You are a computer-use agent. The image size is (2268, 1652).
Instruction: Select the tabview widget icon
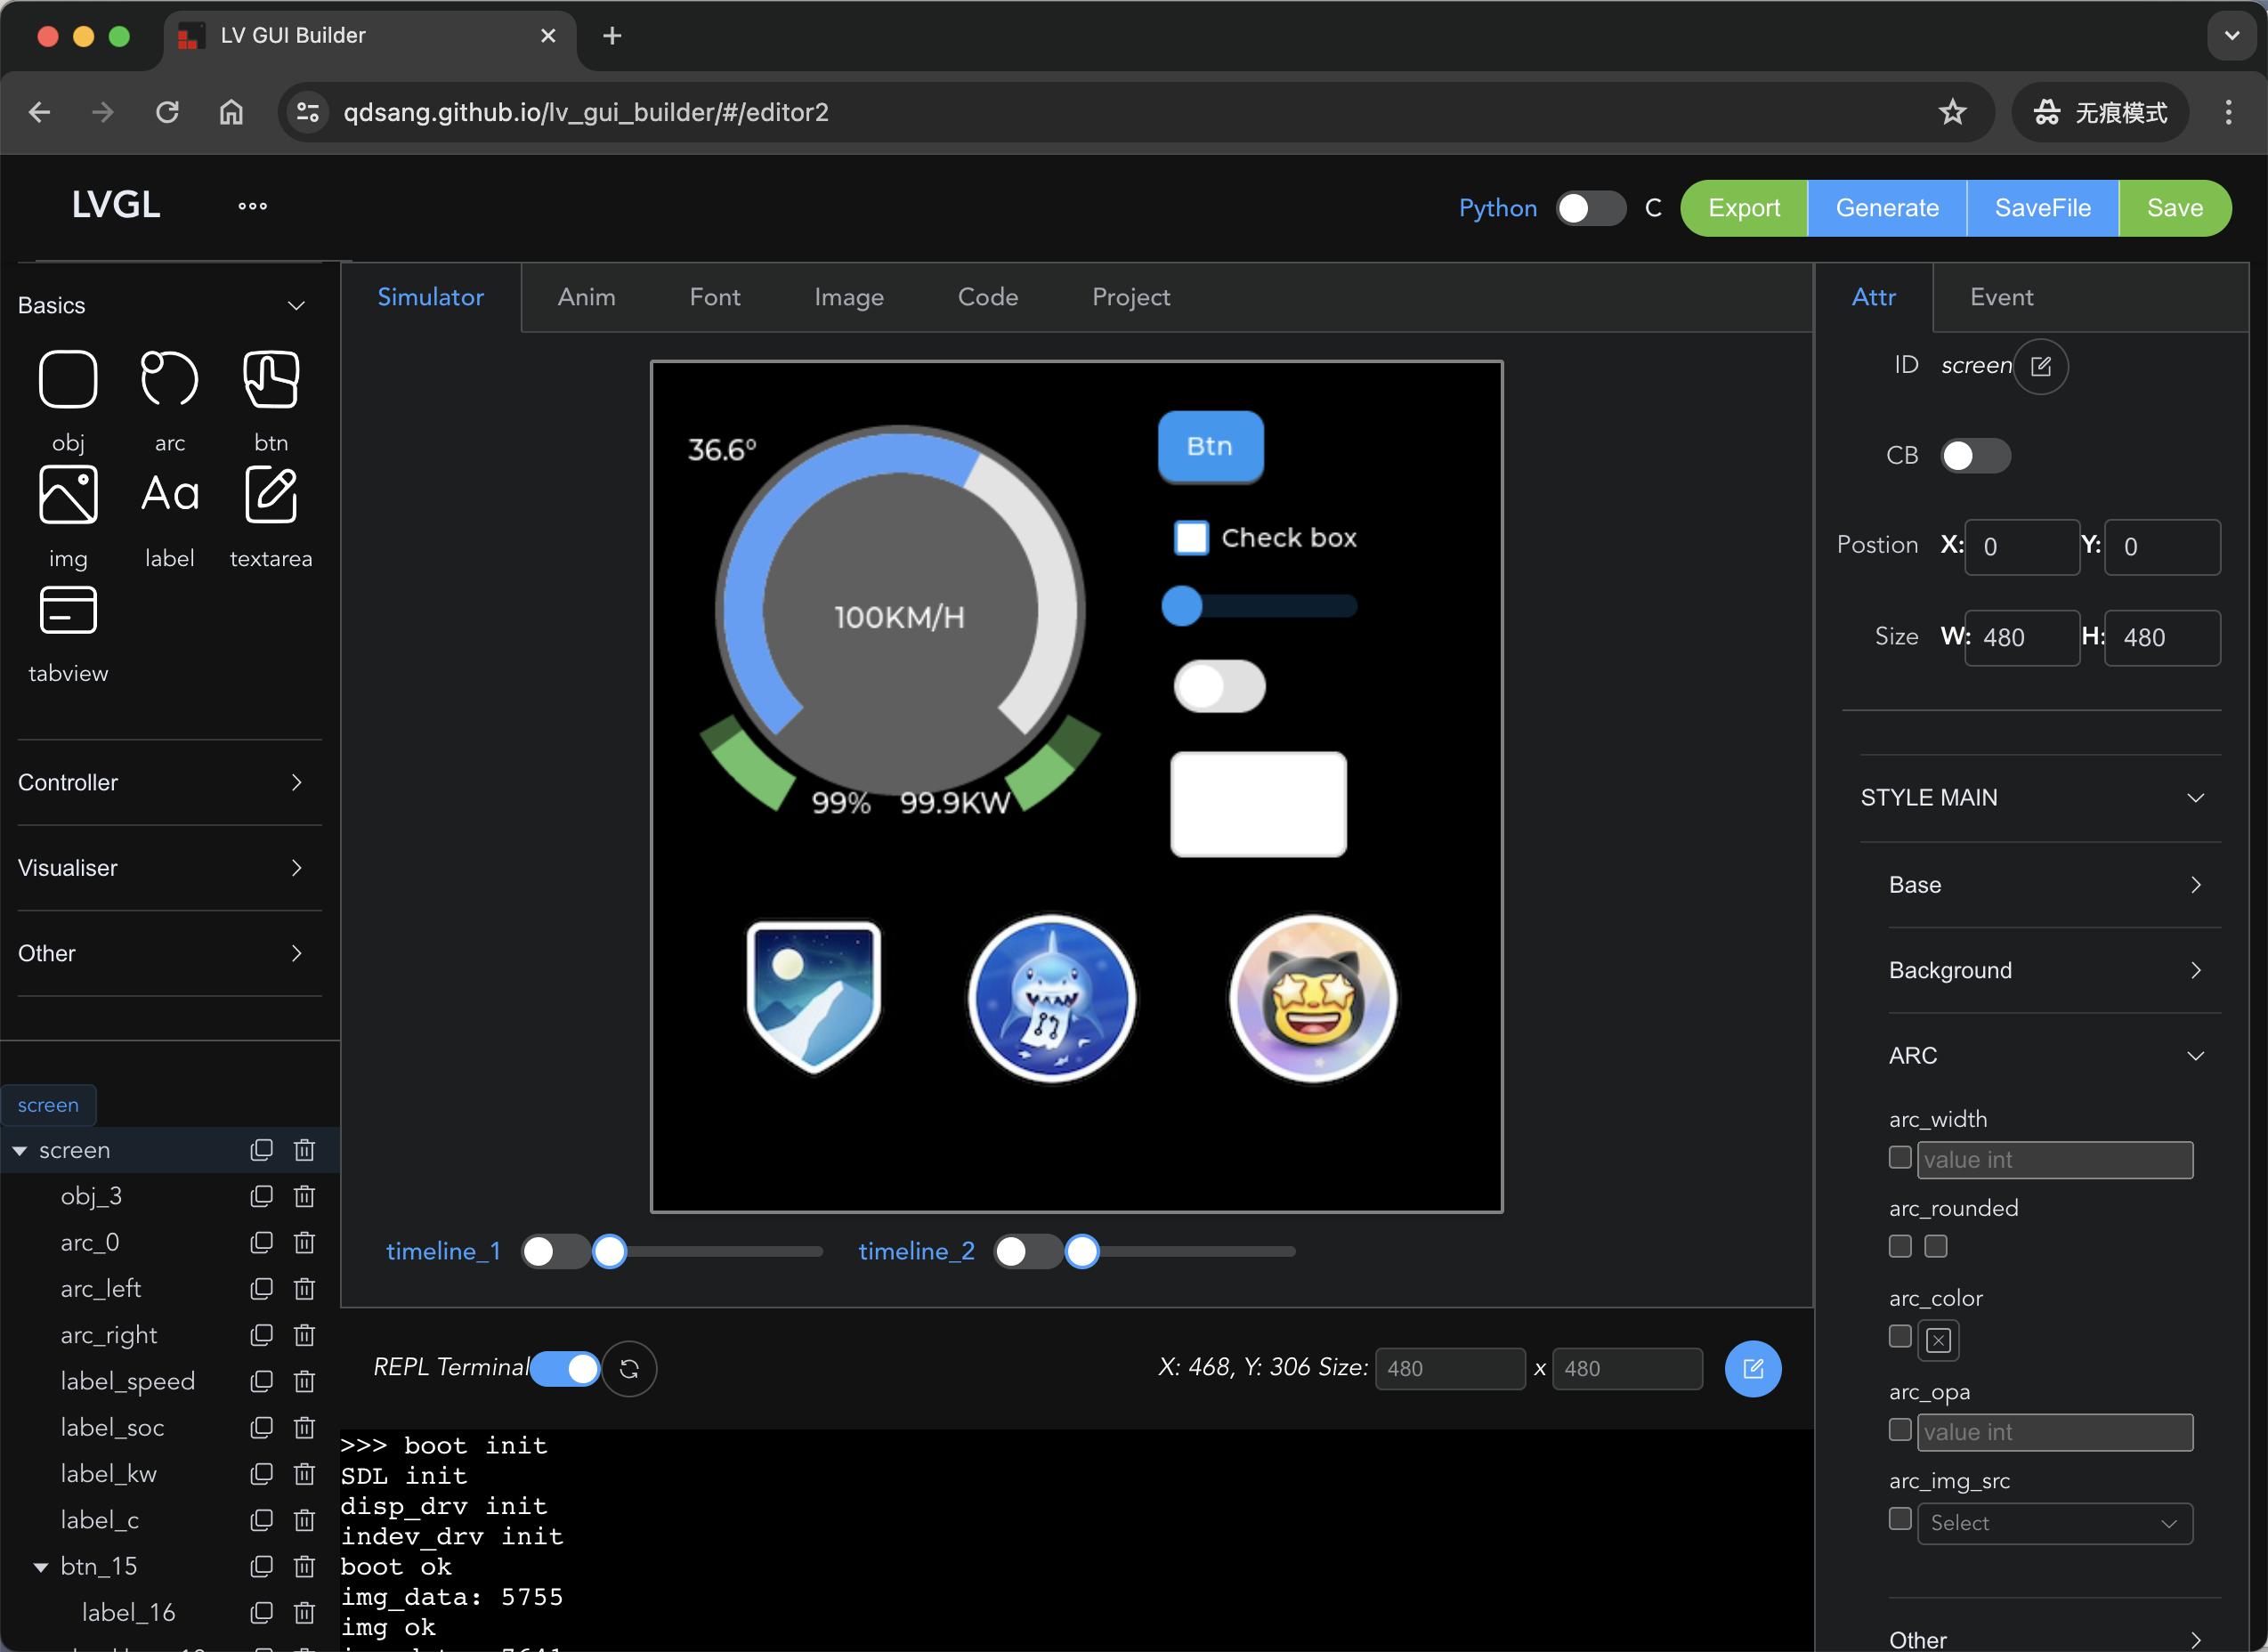point(68,610)
